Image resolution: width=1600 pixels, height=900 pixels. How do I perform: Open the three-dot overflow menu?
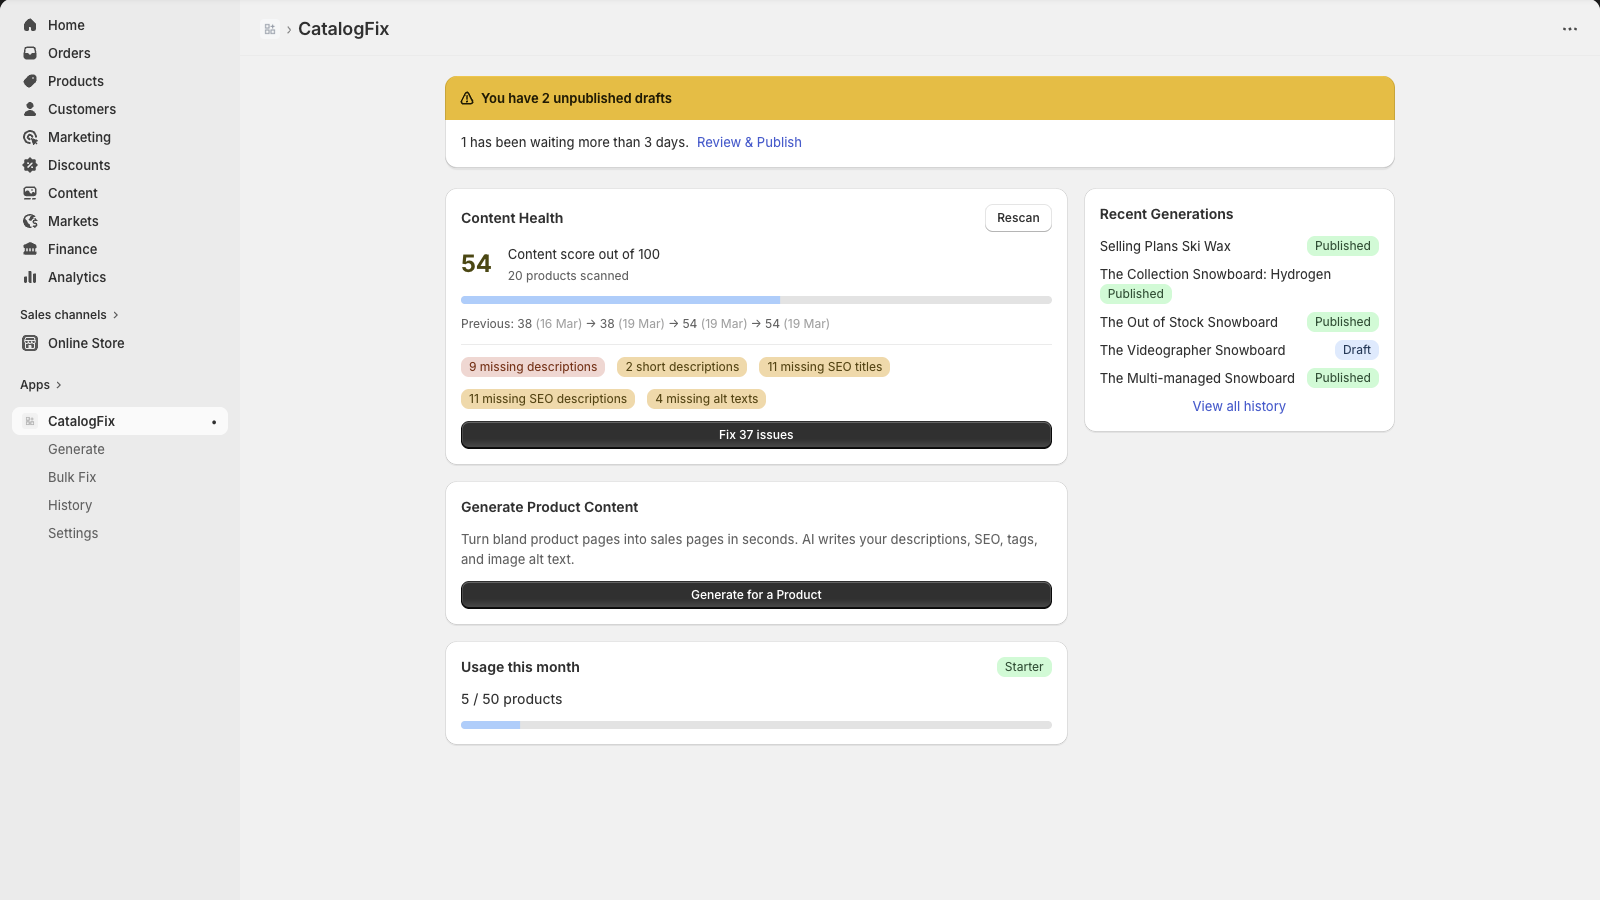(1567, 29)
